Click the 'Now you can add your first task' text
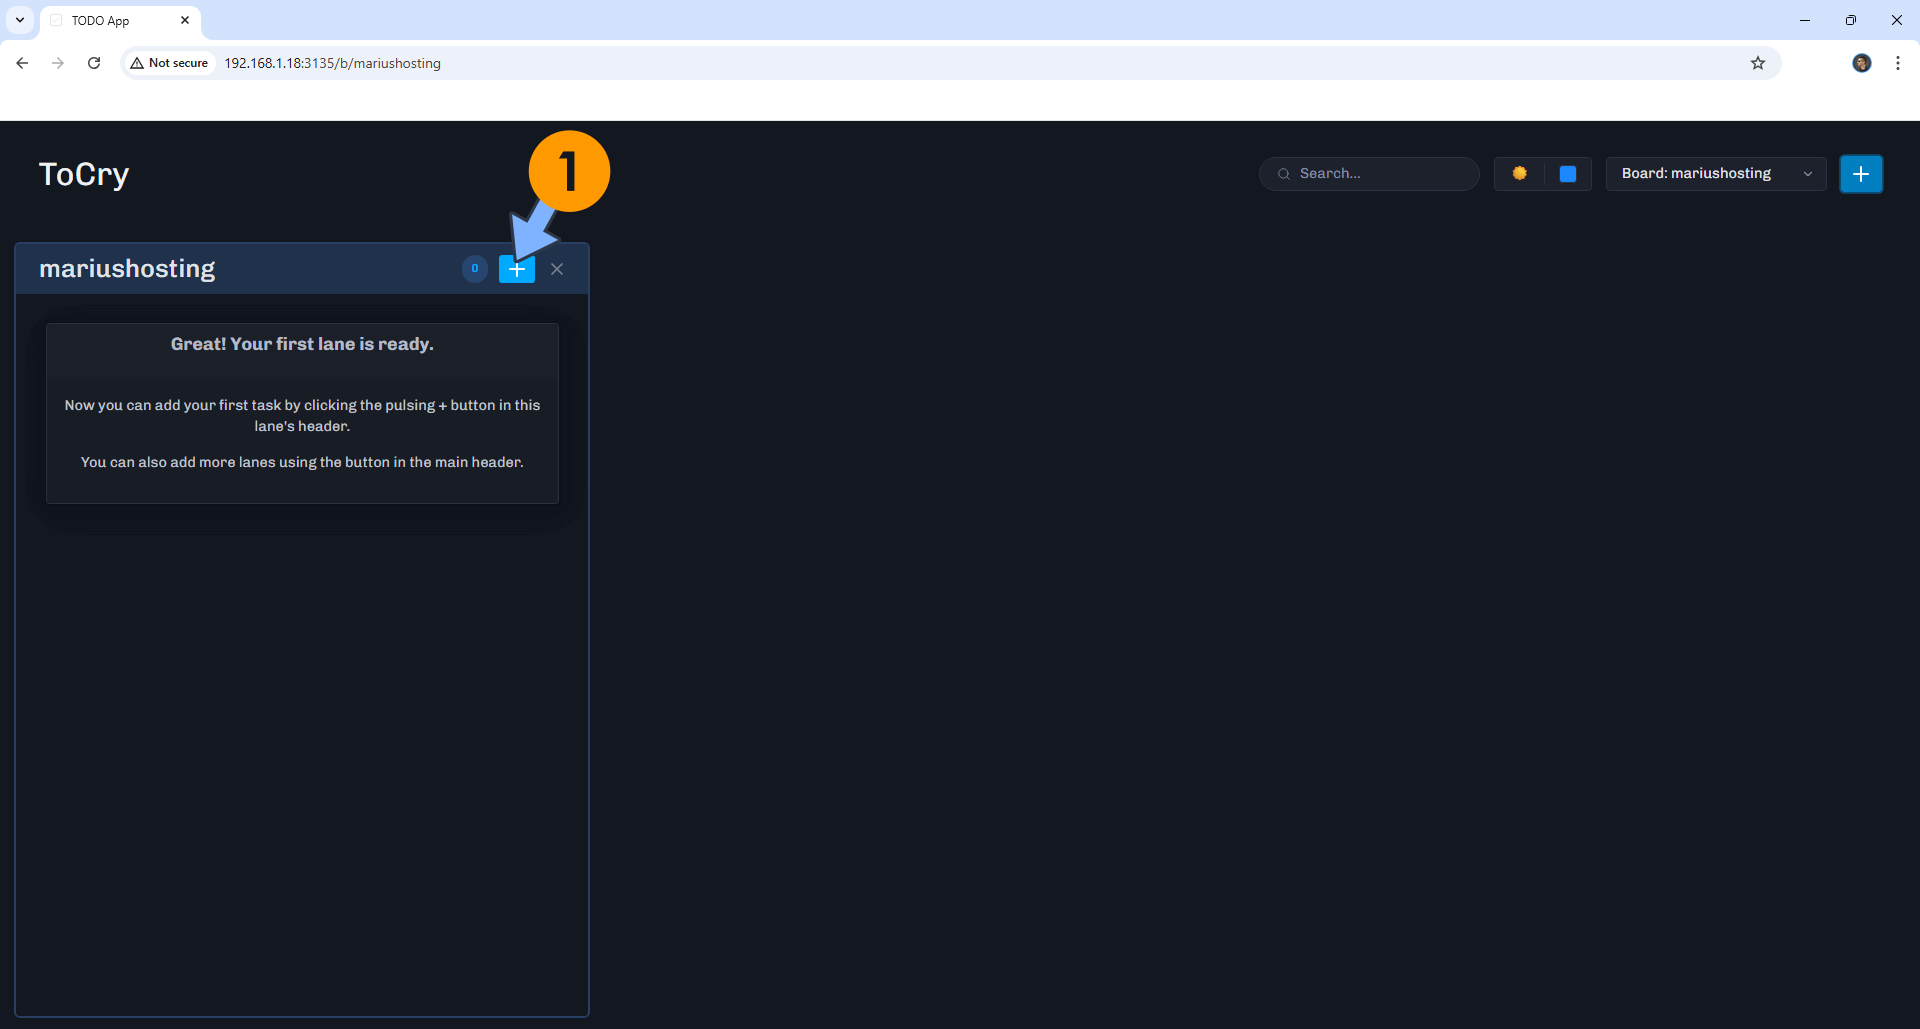Image resolution: width=1920 pixels, height=1029 pixels. 302,415
